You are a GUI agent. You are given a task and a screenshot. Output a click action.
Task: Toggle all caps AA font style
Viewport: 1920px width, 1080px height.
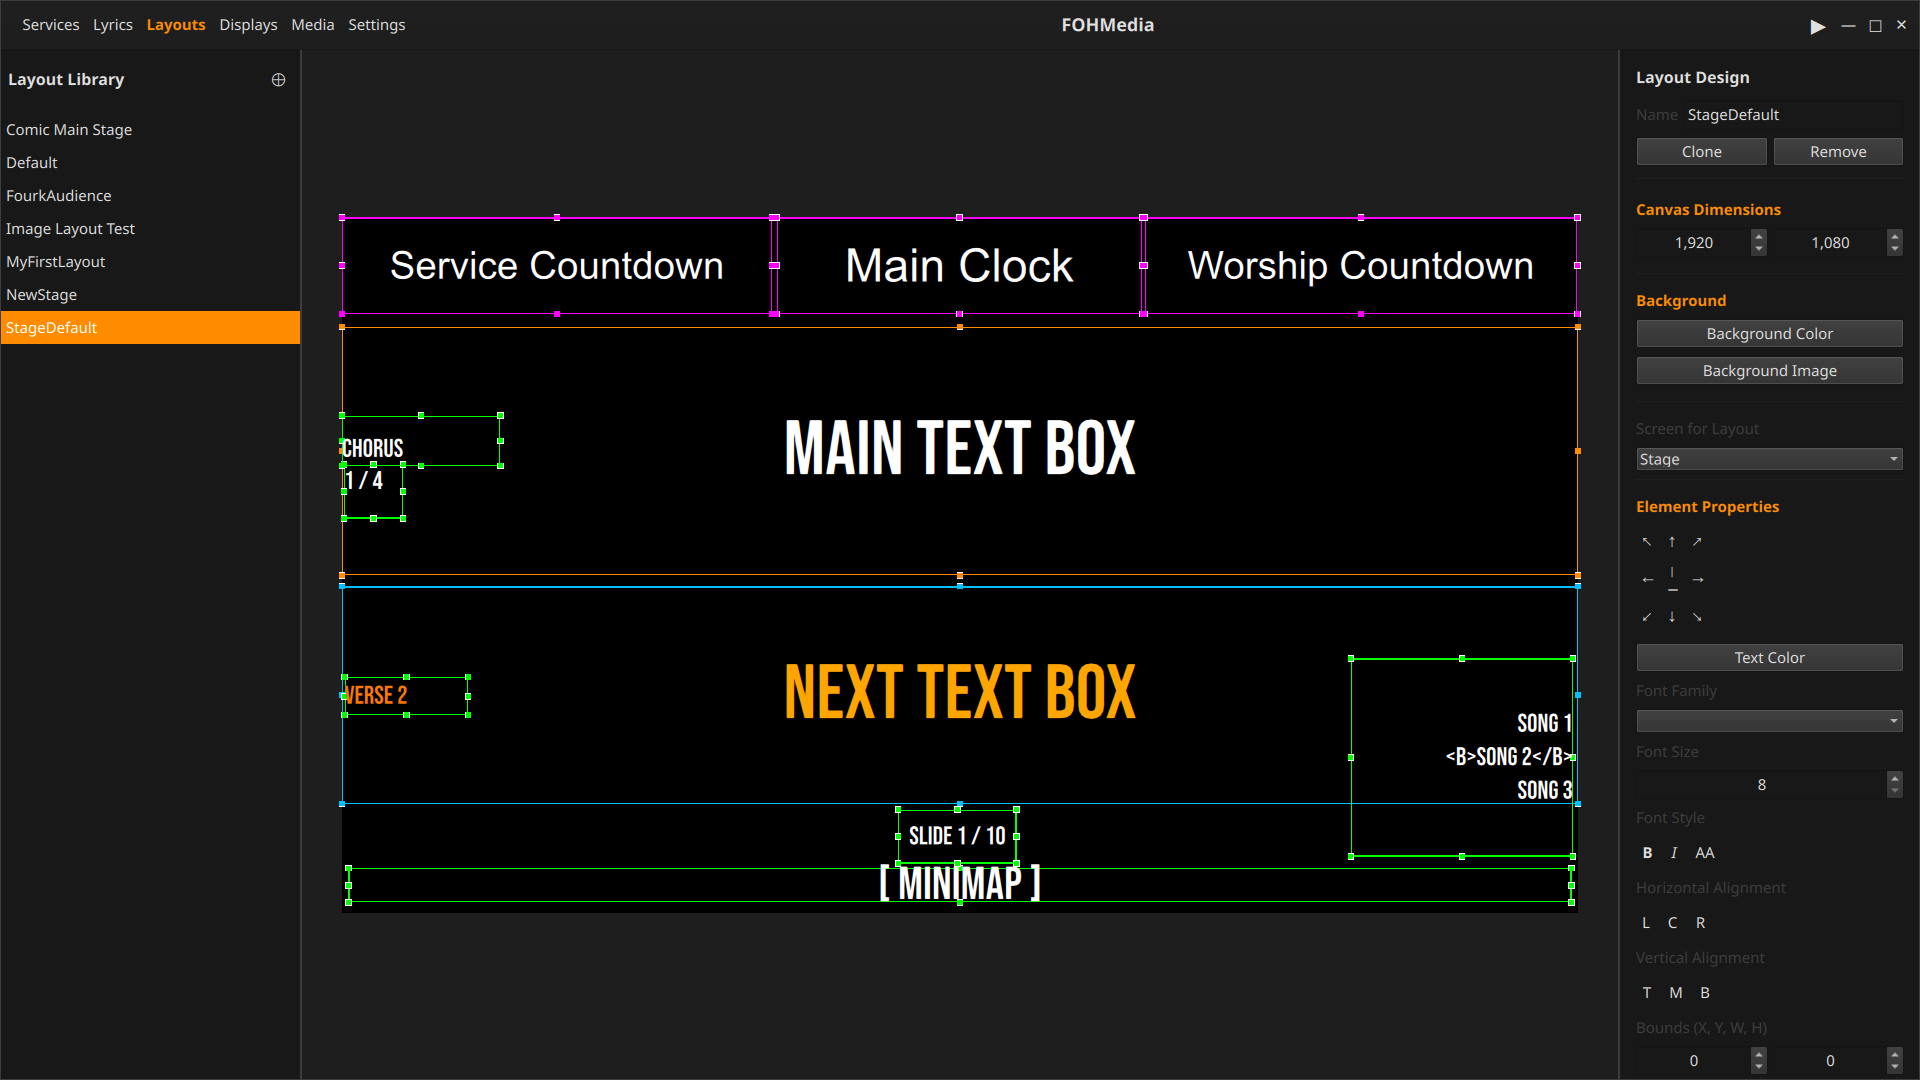click(x=1705, y=853)
